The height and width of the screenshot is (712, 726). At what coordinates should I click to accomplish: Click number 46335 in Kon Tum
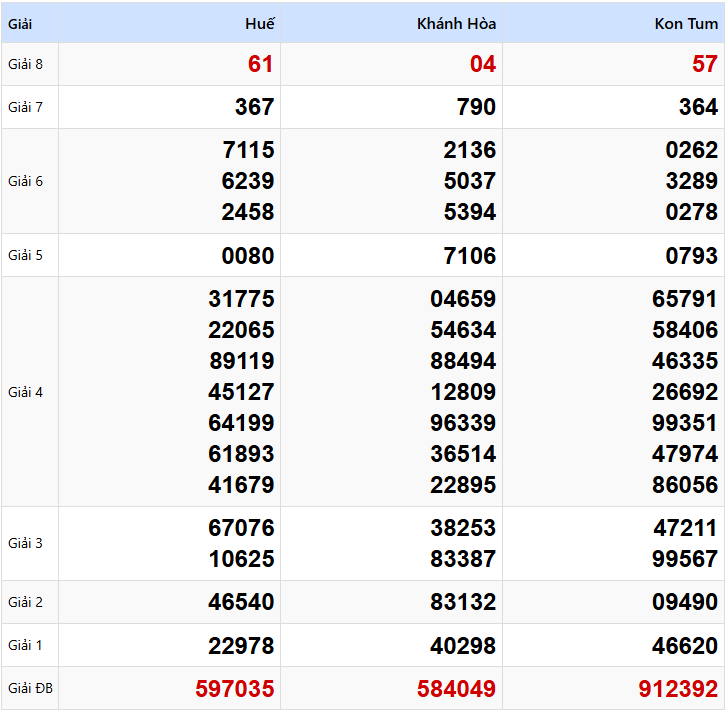(685, 361)
